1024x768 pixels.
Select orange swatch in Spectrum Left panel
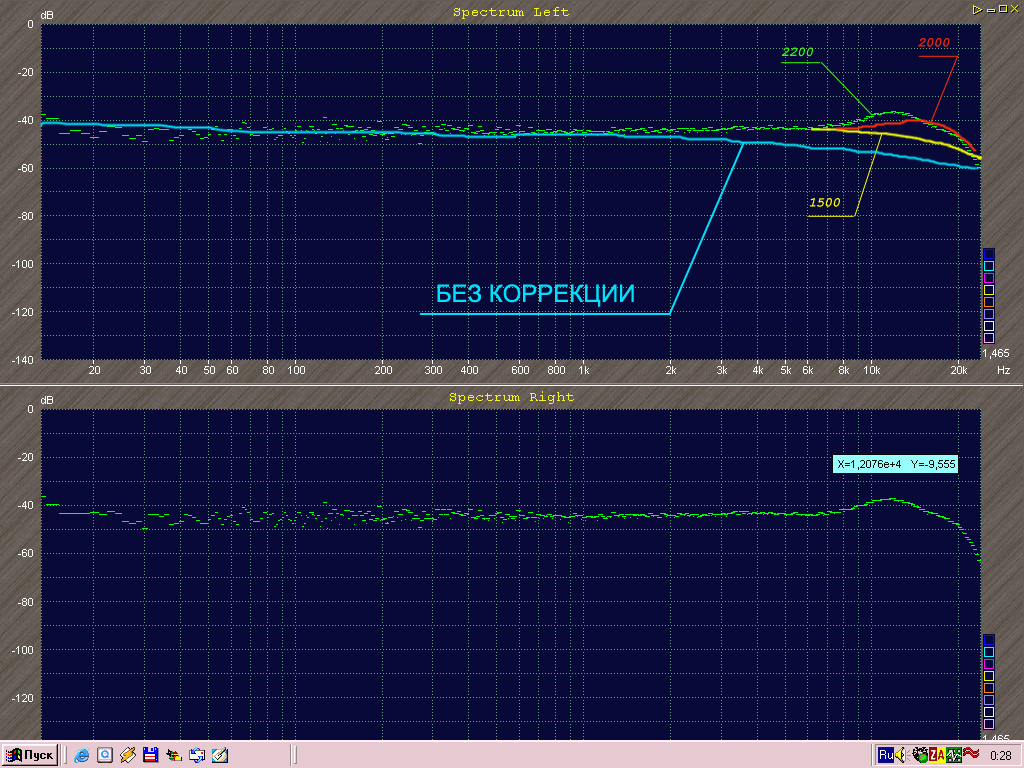989,302
